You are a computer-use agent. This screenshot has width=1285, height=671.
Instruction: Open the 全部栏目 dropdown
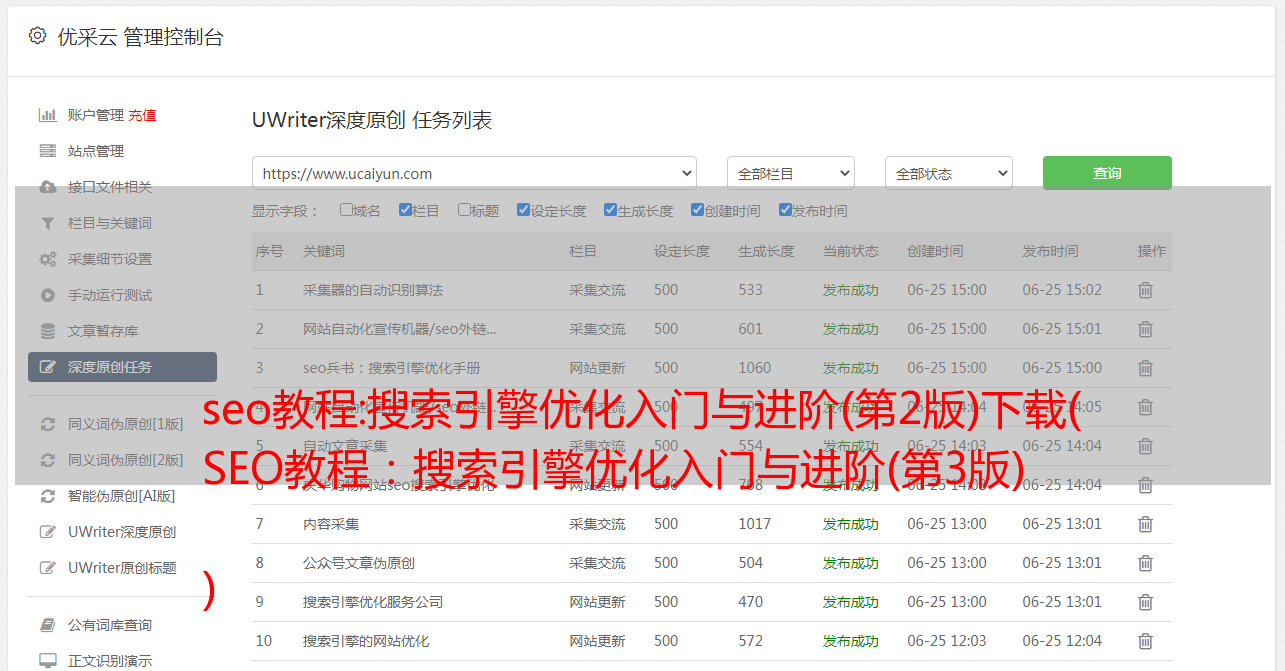coord(790,173)
